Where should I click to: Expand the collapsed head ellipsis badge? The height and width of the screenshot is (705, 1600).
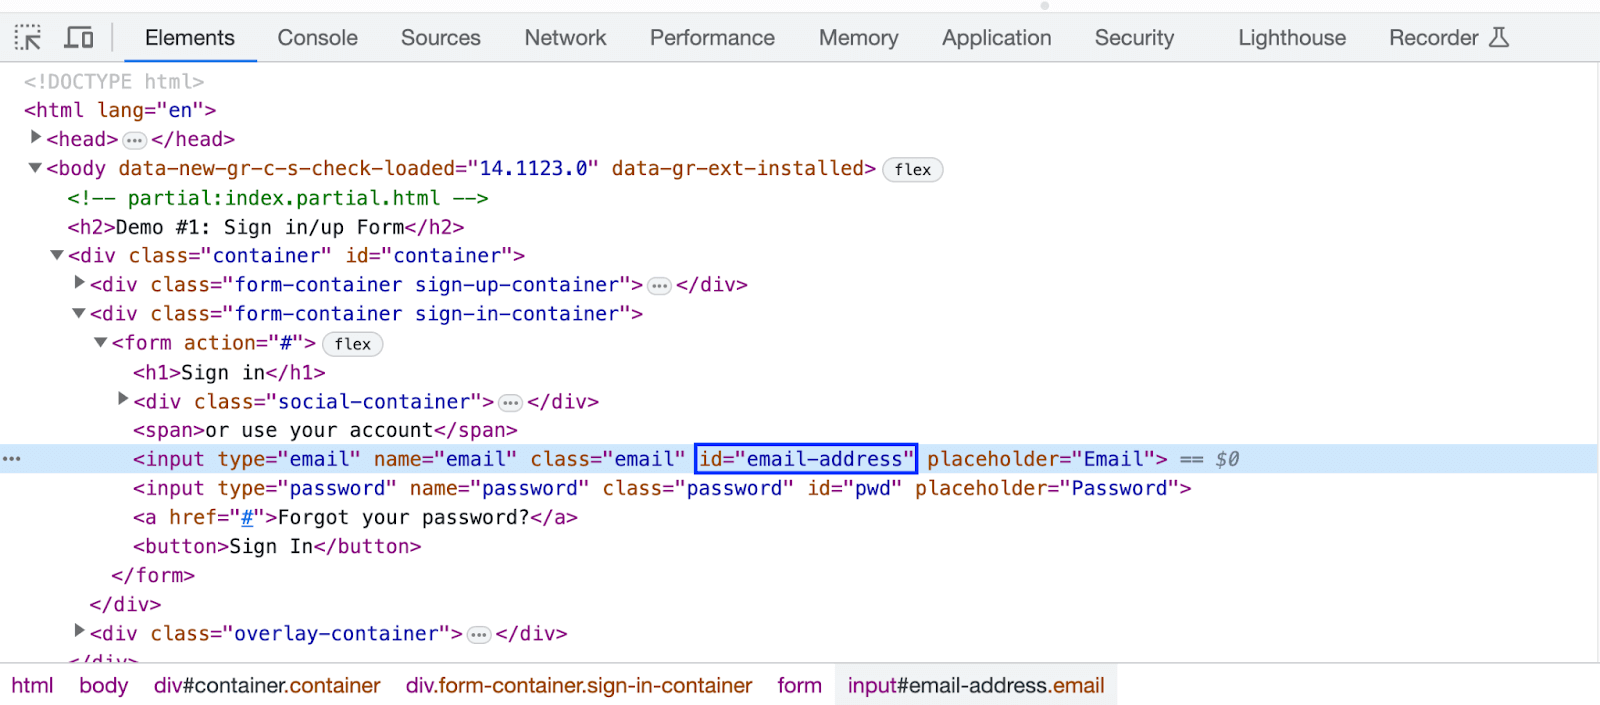(x=134, y=140)
